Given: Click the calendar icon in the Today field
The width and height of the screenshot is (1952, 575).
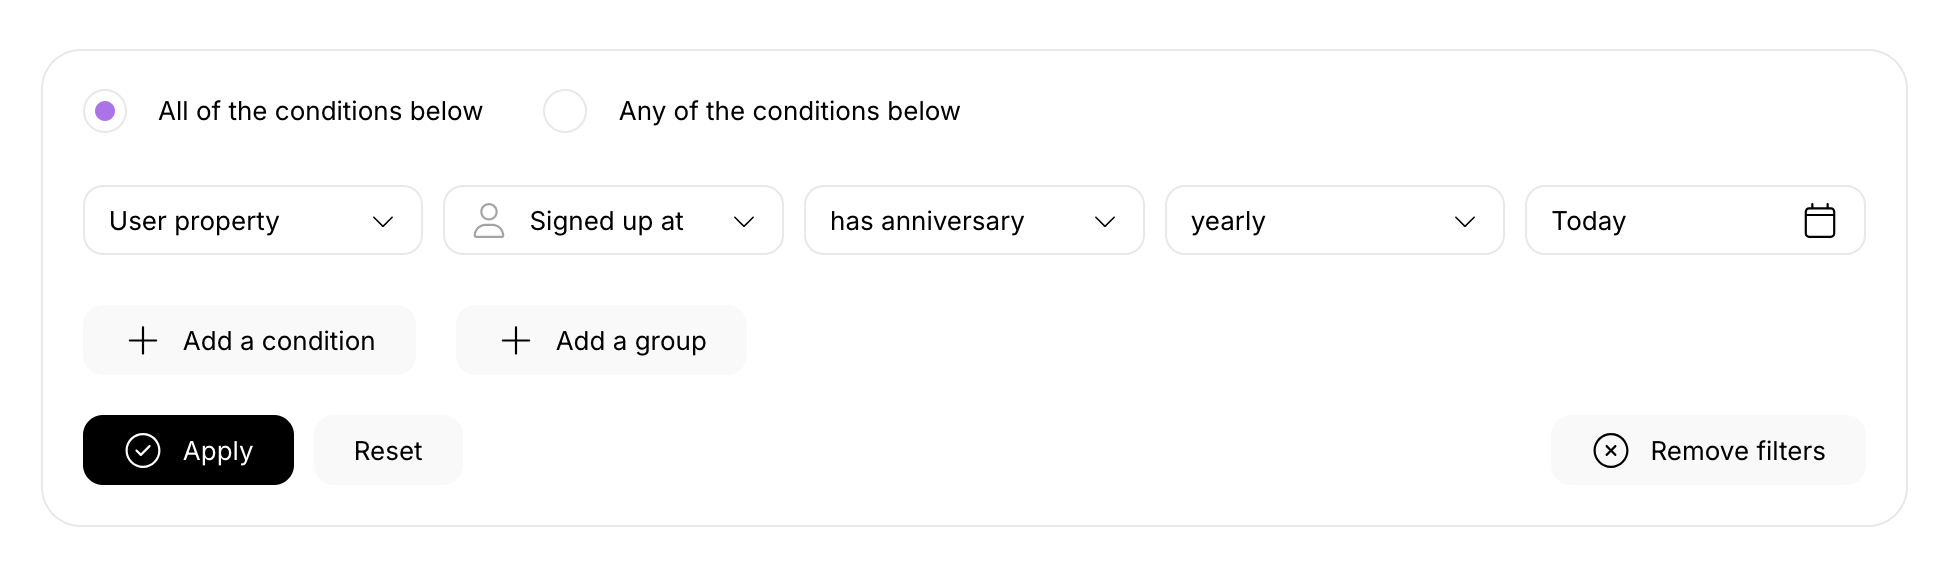Looking at the screenshot, I should (x=1819, y=221).
